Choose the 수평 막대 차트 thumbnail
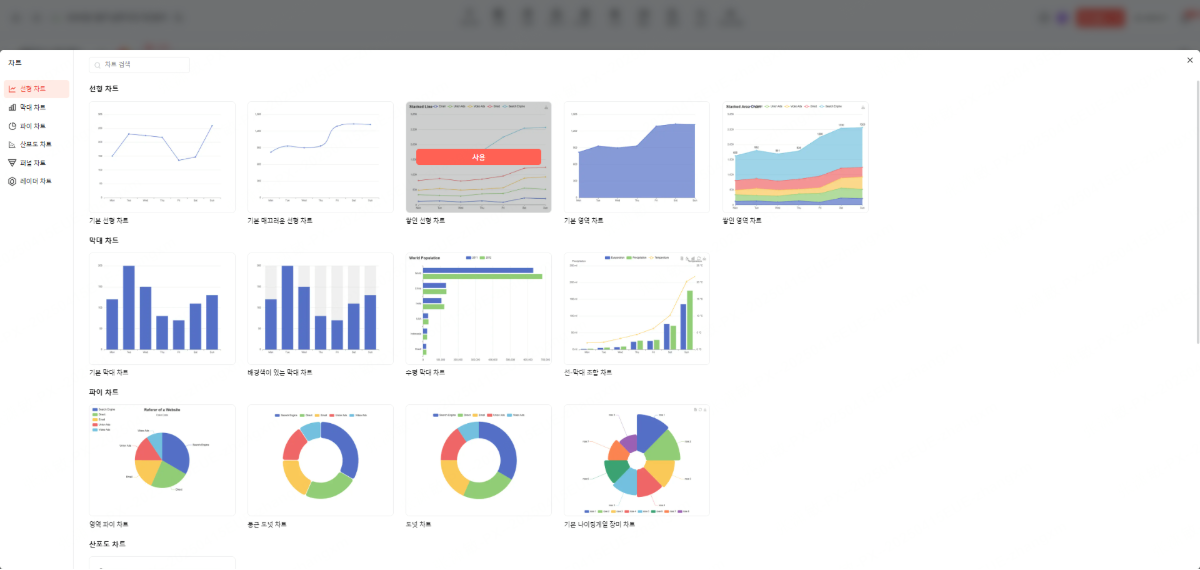Image resolution: width=1200 pixels, height=570 pixels. point(478,308)
